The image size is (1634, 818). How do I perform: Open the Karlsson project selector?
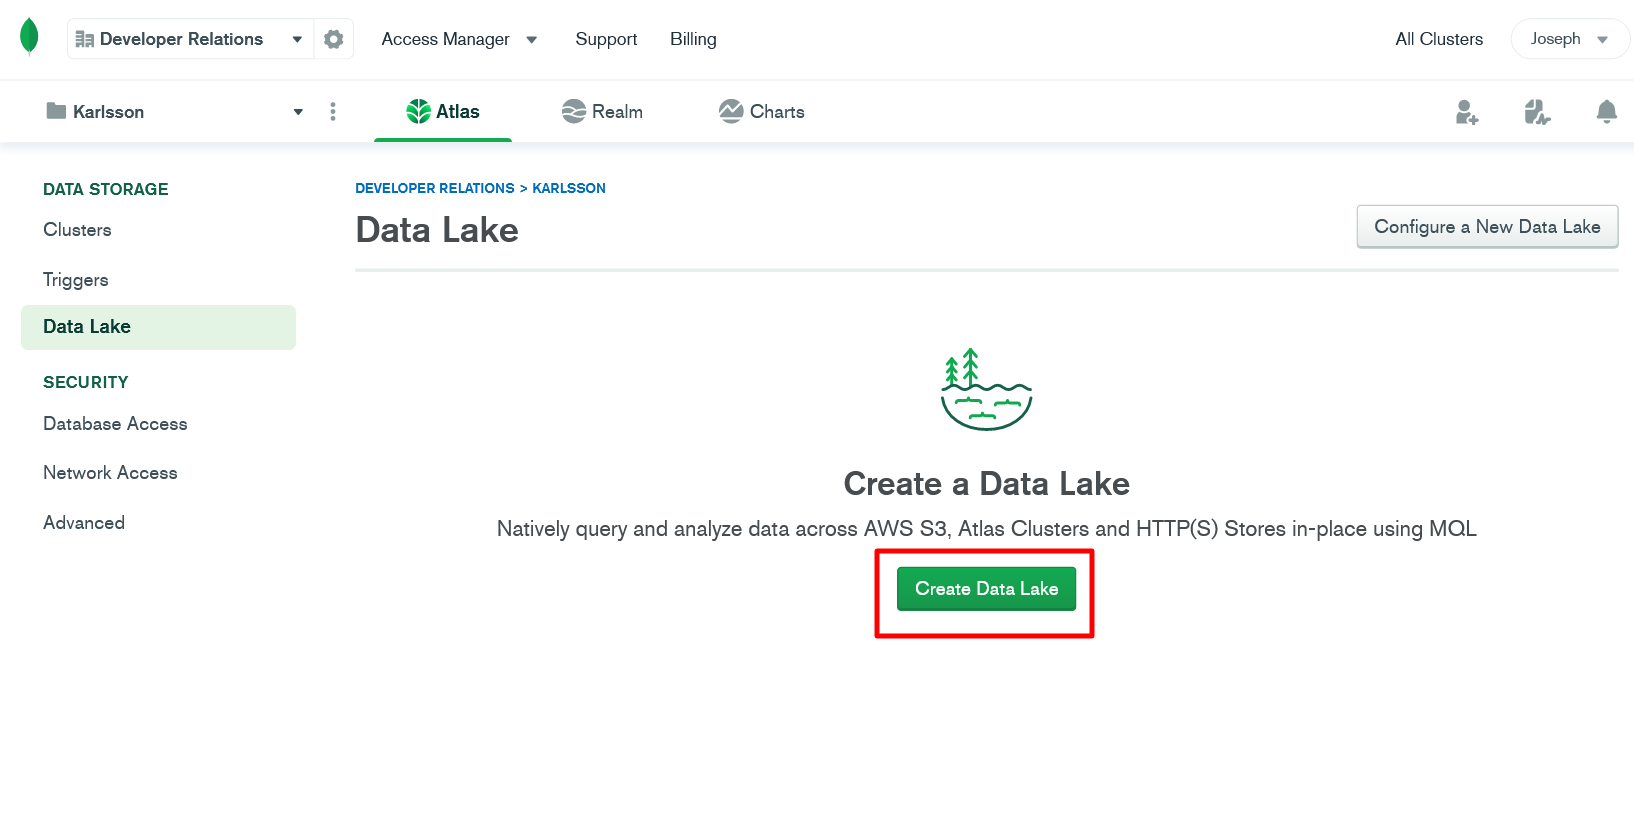(175, 112)
